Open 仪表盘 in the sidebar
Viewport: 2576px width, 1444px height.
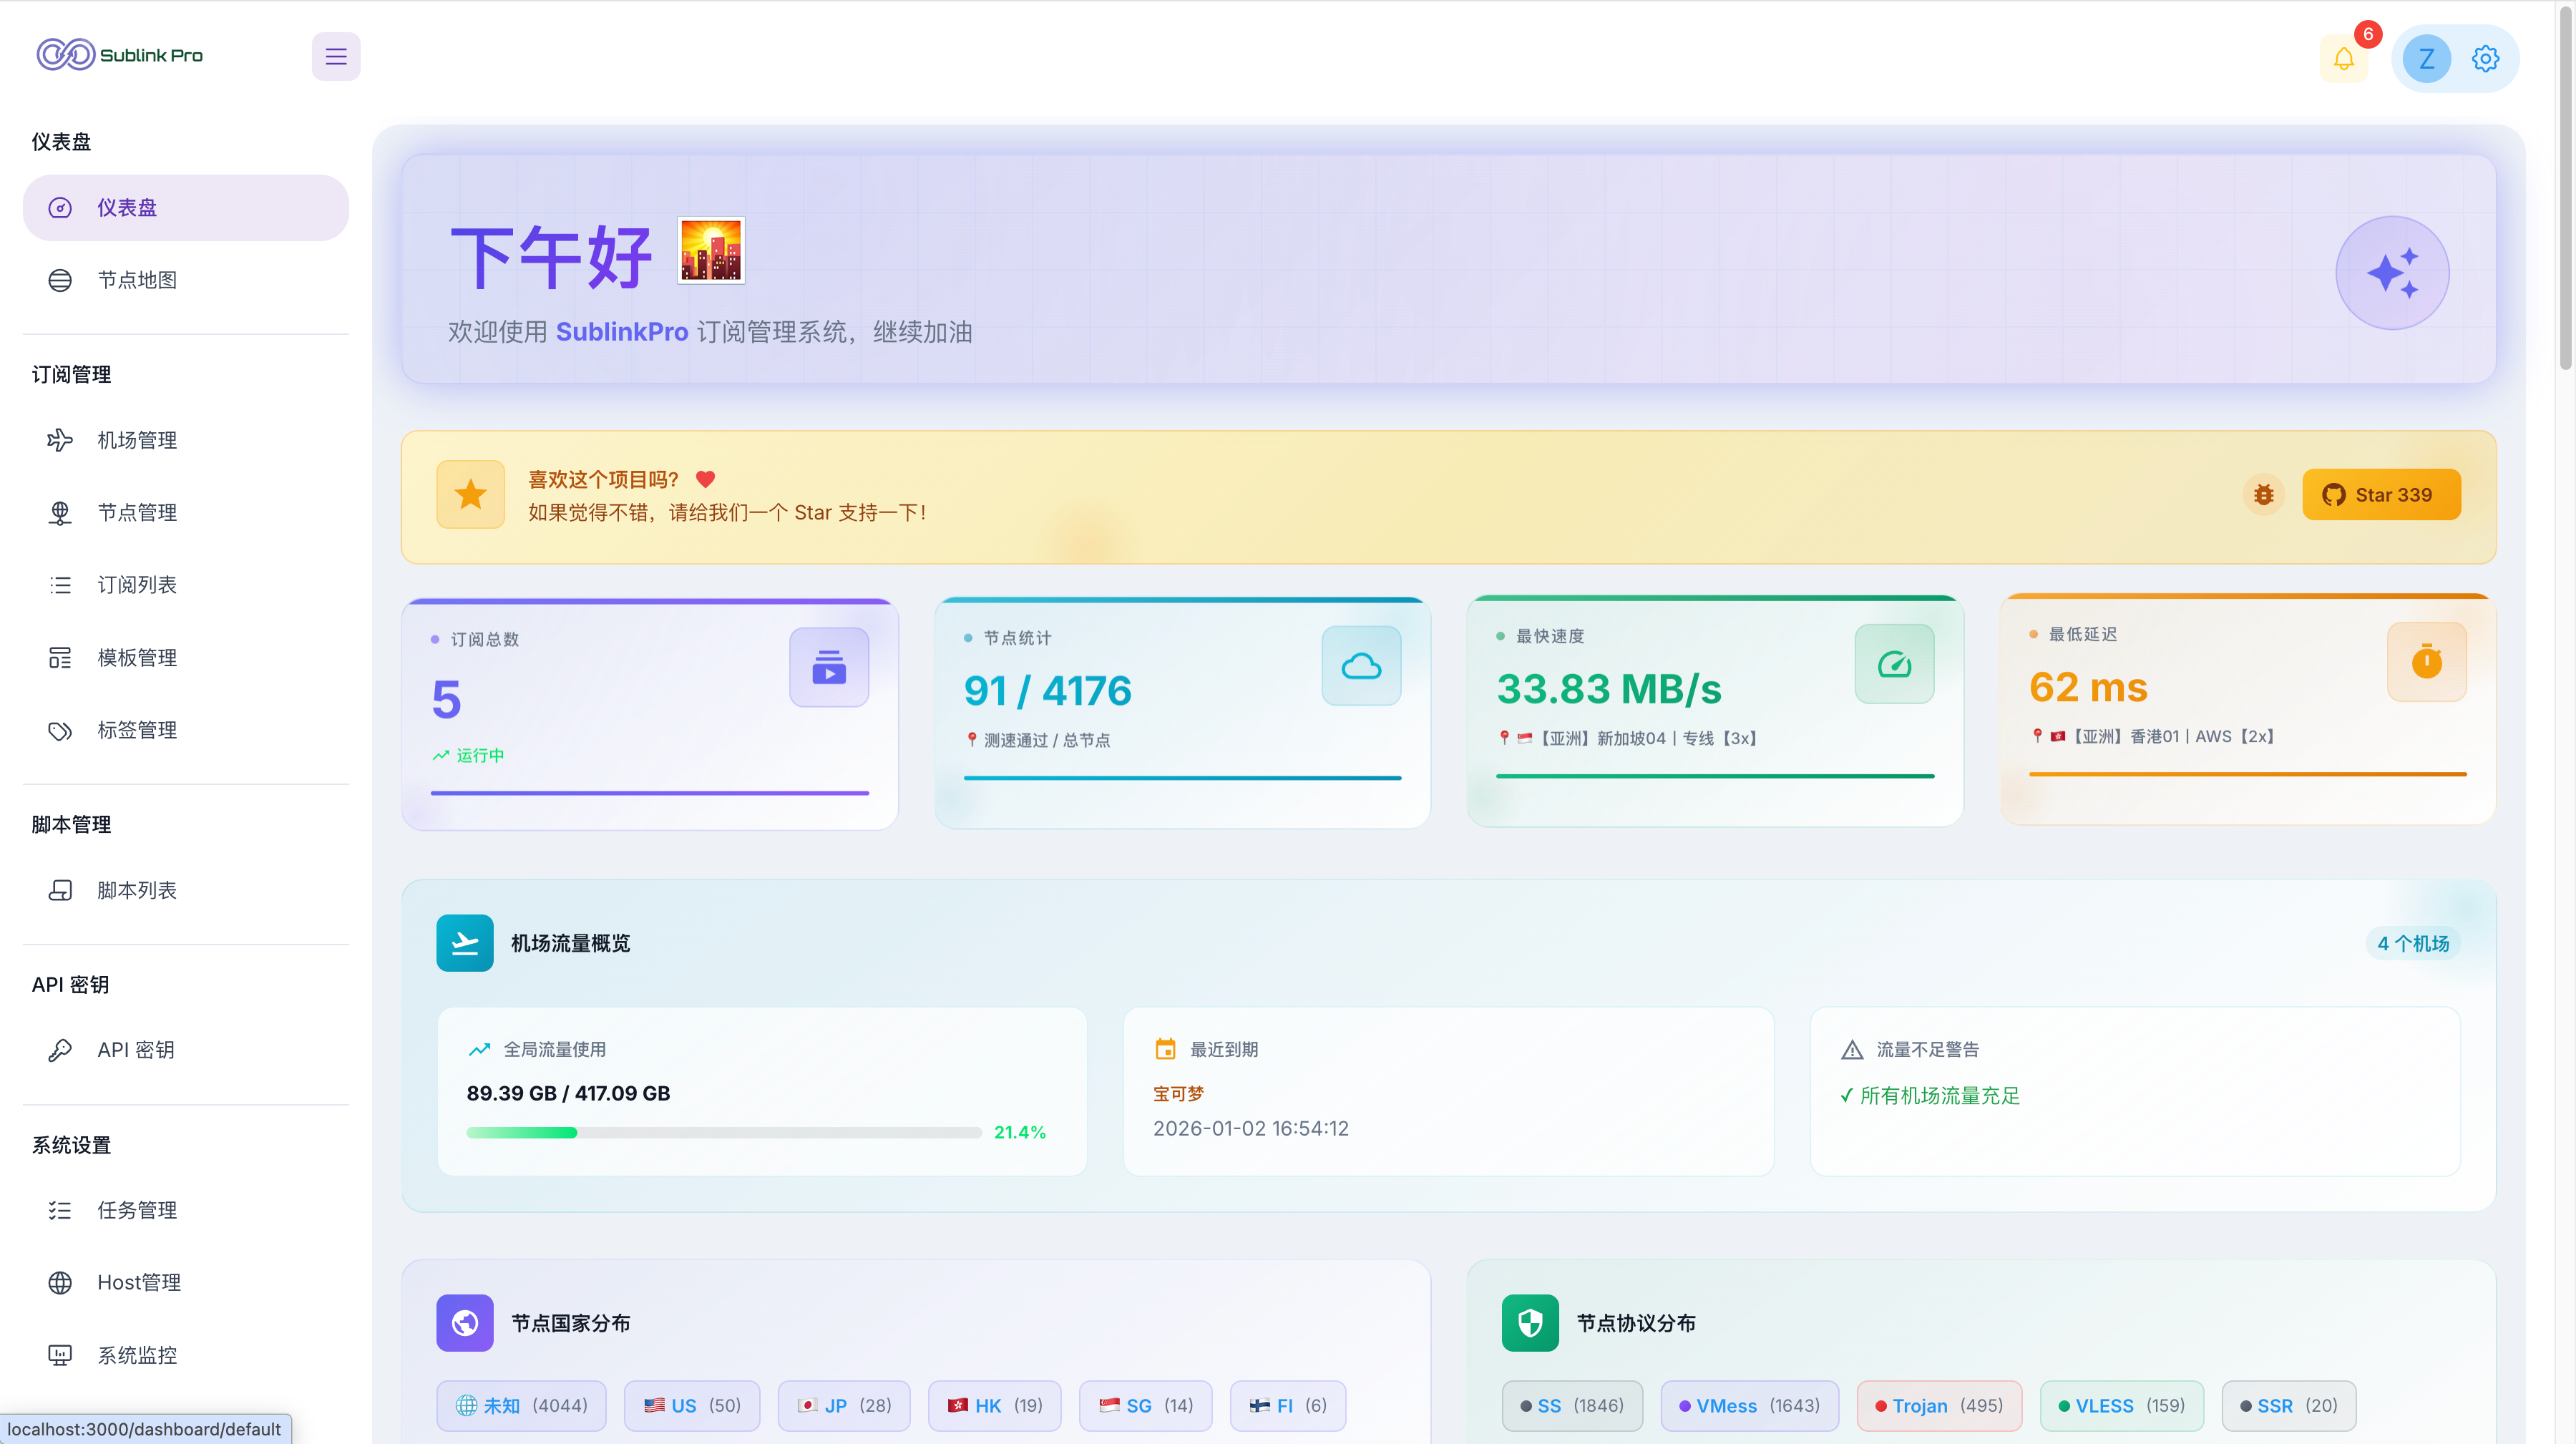[x=186, y=208]
